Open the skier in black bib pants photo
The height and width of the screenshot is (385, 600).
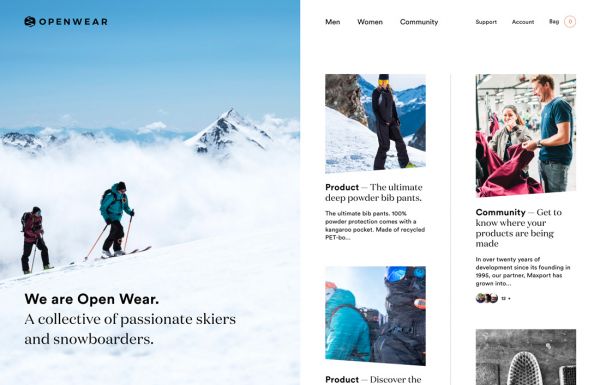point(375,124)
